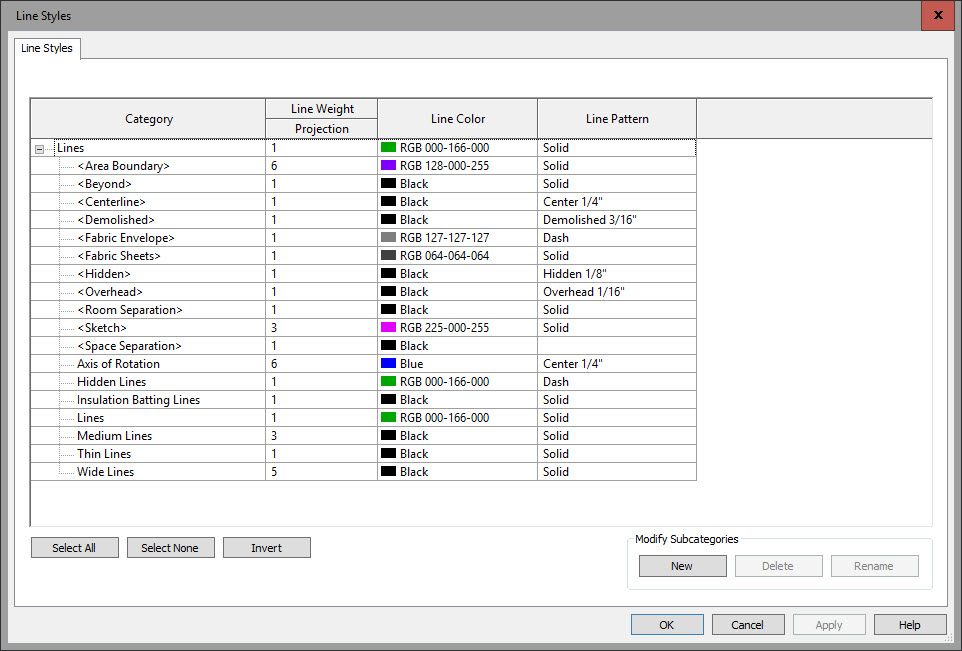This screenshot has height=651, width=962.
Task: Open Demolished 3/16" line pattern cell
Action: pyautogui.click(x=617, y=220)
